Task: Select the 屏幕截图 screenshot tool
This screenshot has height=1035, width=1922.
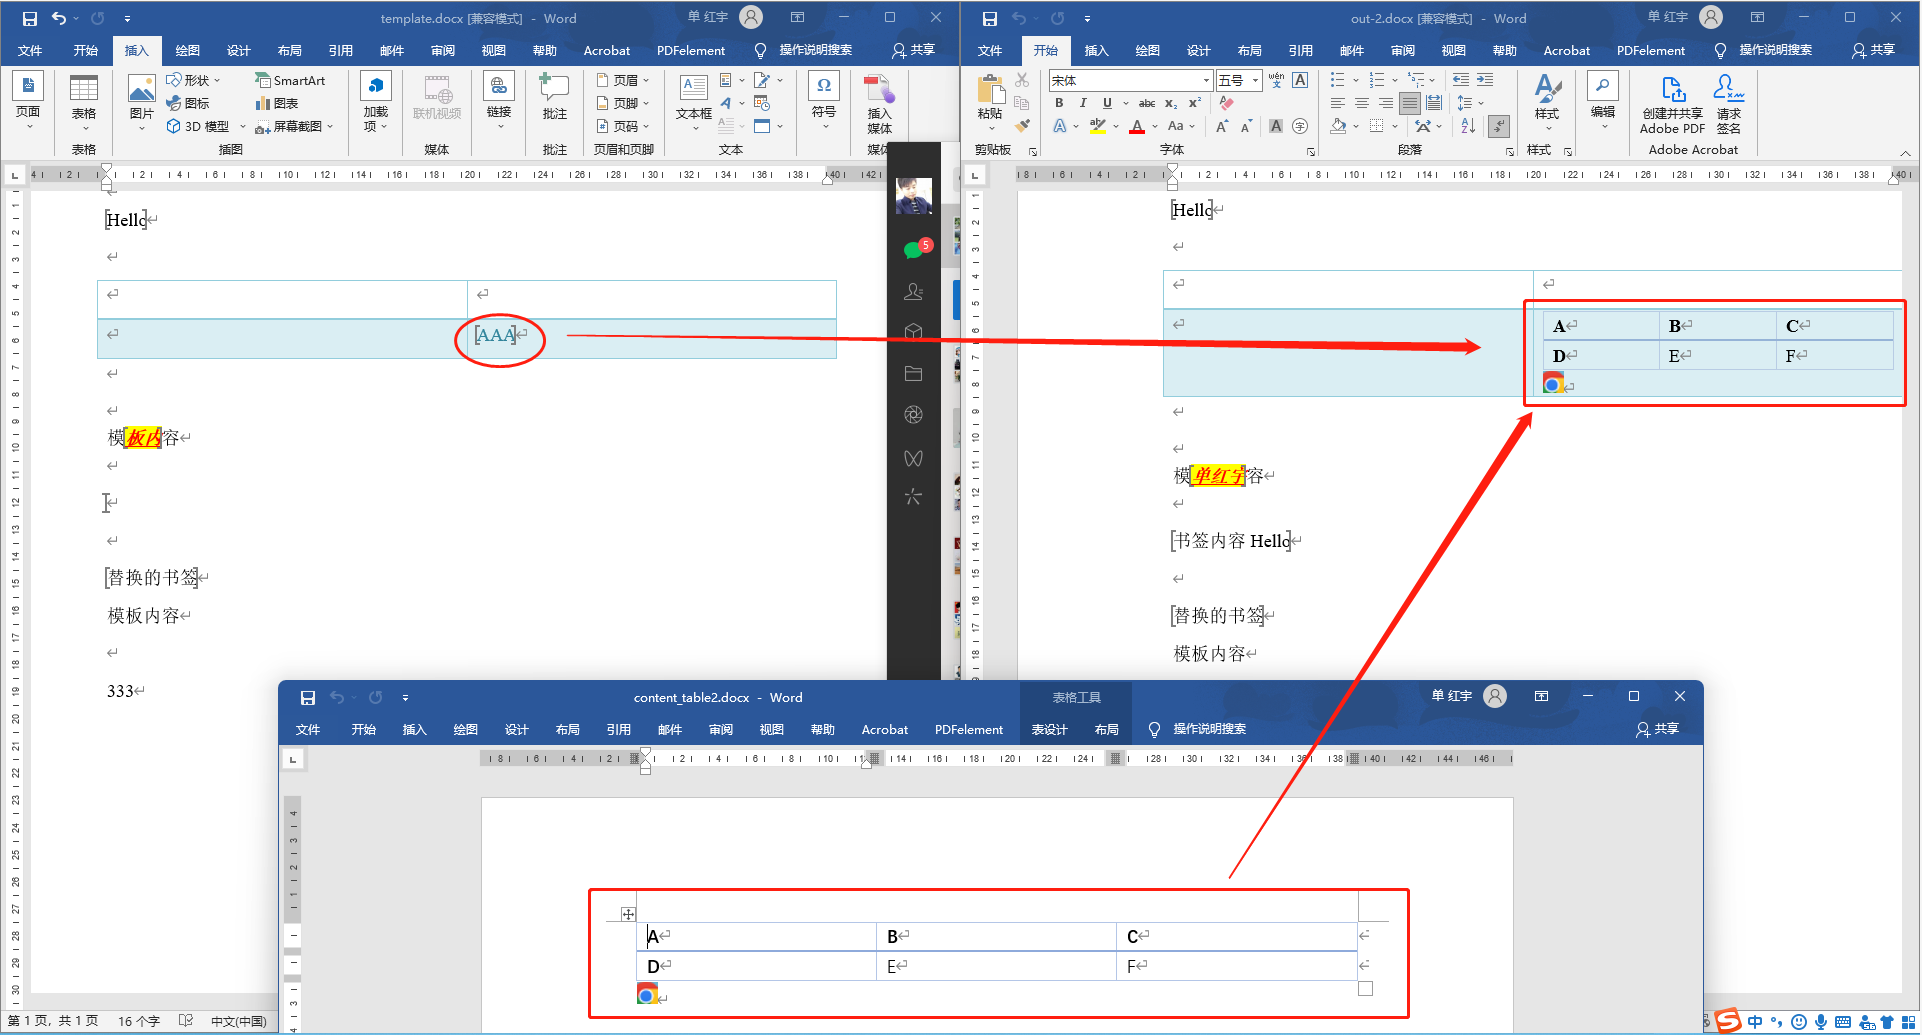Action: click(291, 126)
